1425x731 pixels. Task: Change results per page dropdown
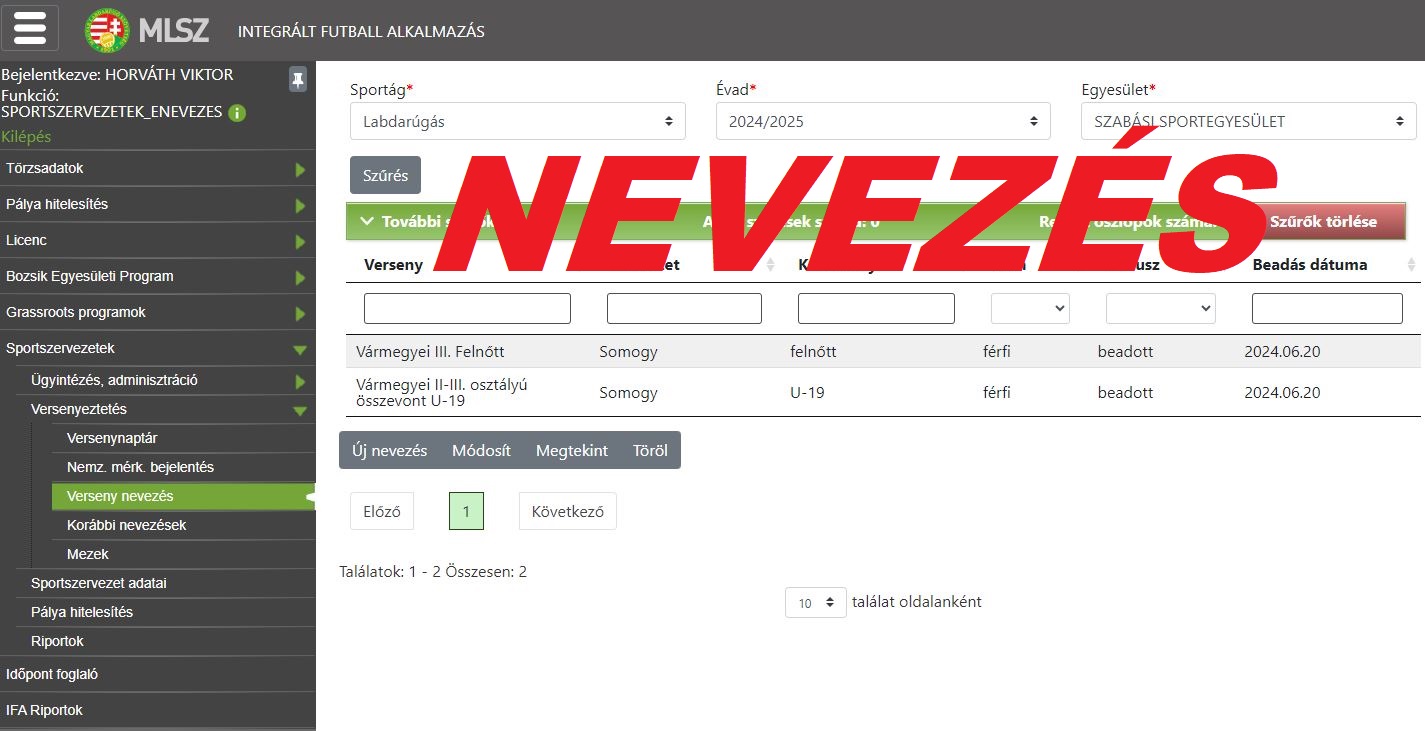coord(815,603)
